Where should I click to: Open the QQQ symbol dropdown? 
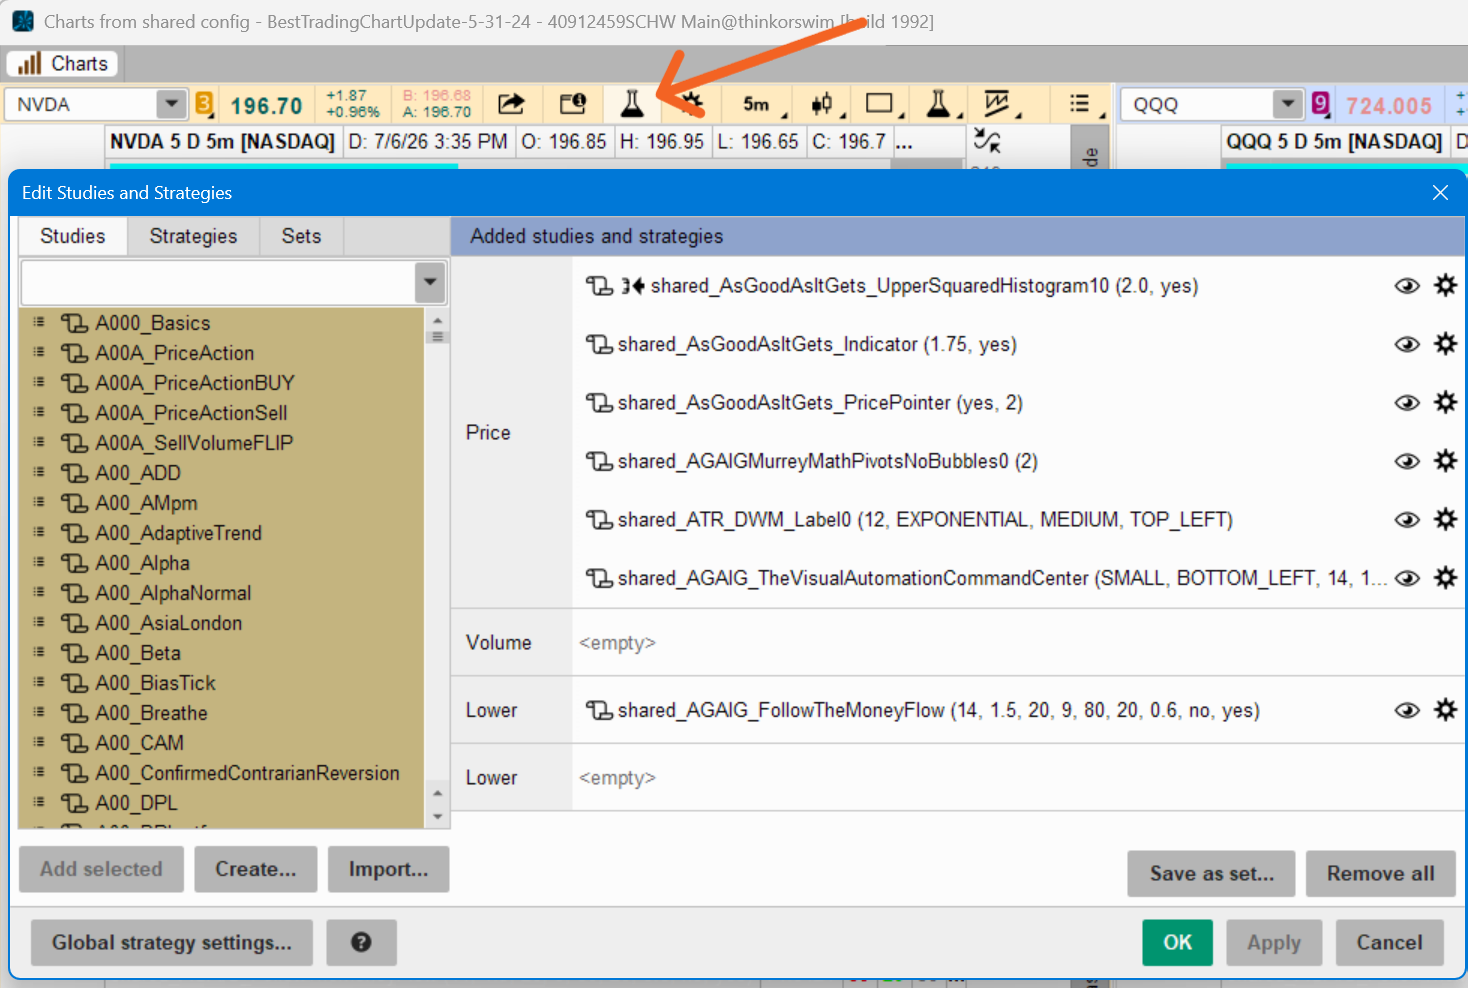point(1288,104)
